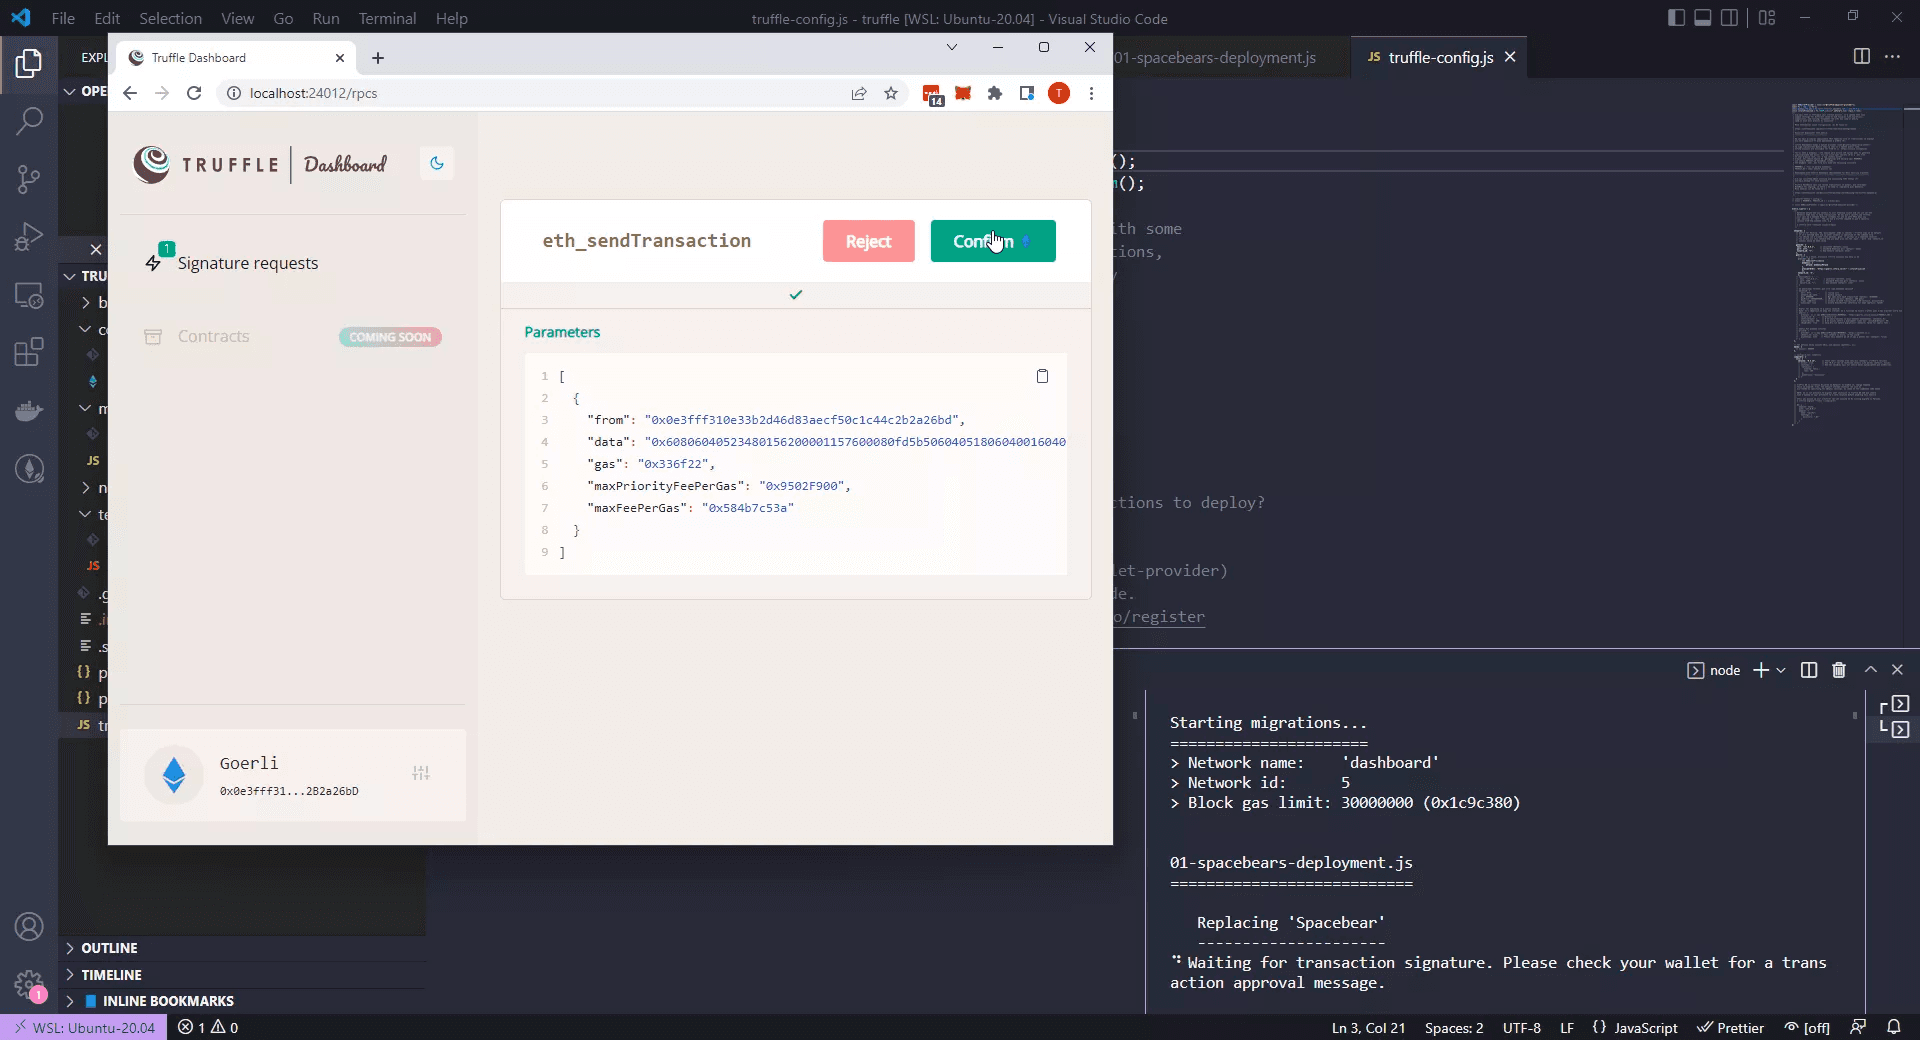This screenshot has width=1920, height=1040.
Task: Toggle the bottom panel layout button
Action: pyautogui.click(x=1702, y=18)
